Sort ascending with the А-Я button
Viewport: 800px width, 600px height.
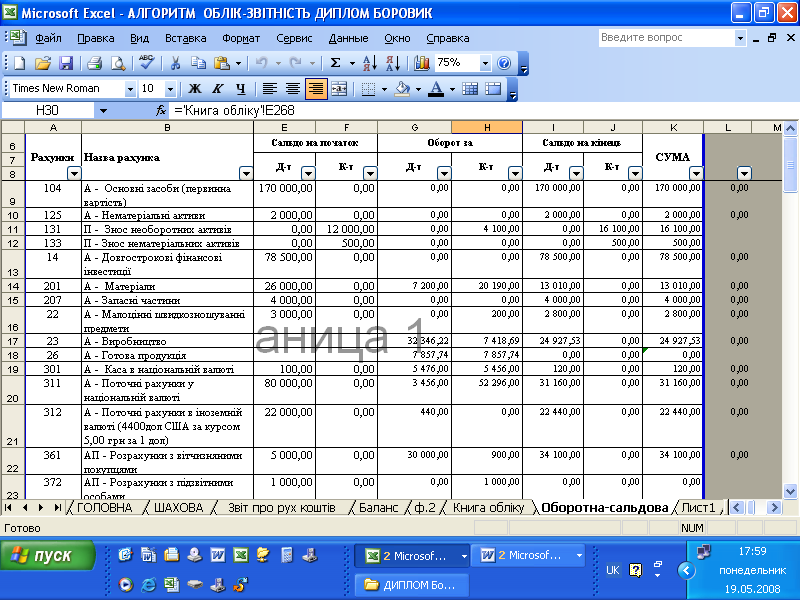pyautogui.click(x=368, y=63)
